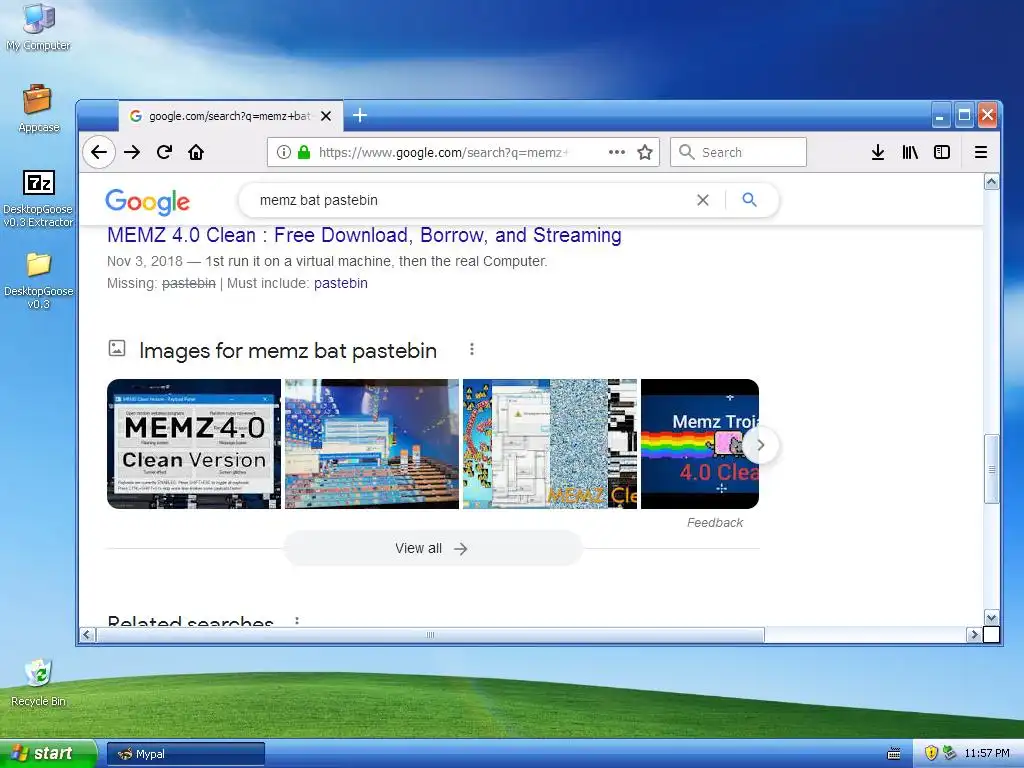
Task: Maximize the Mypal browser window
Action: (965, 116)
